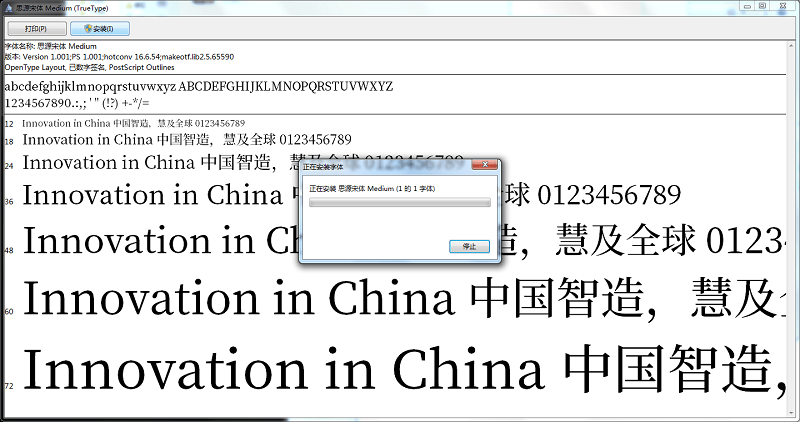Minimize the font viewer window
Image resolution: width=800 pixels, height=422 pixels.
pos(747,6)
